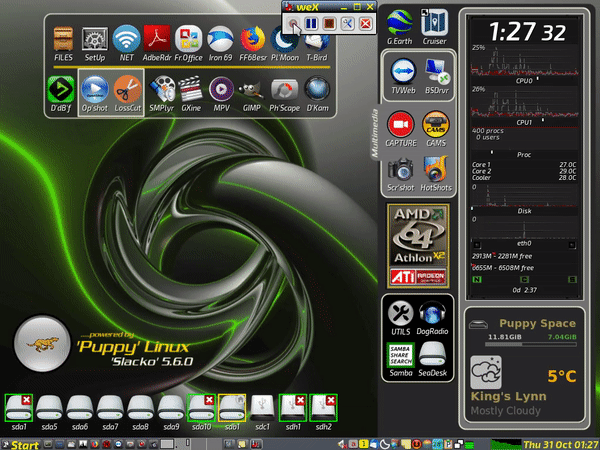600x450 pixels.
Task: Open the sda9 drive icon
Action: click(x=171, y=408)
